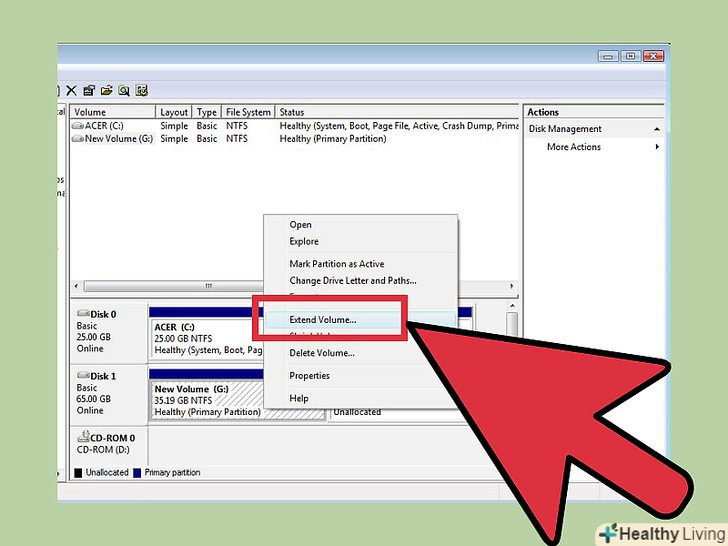Choose Extend Volume... in the context menu
Screen dimensions: 728x546
point(323,319)
